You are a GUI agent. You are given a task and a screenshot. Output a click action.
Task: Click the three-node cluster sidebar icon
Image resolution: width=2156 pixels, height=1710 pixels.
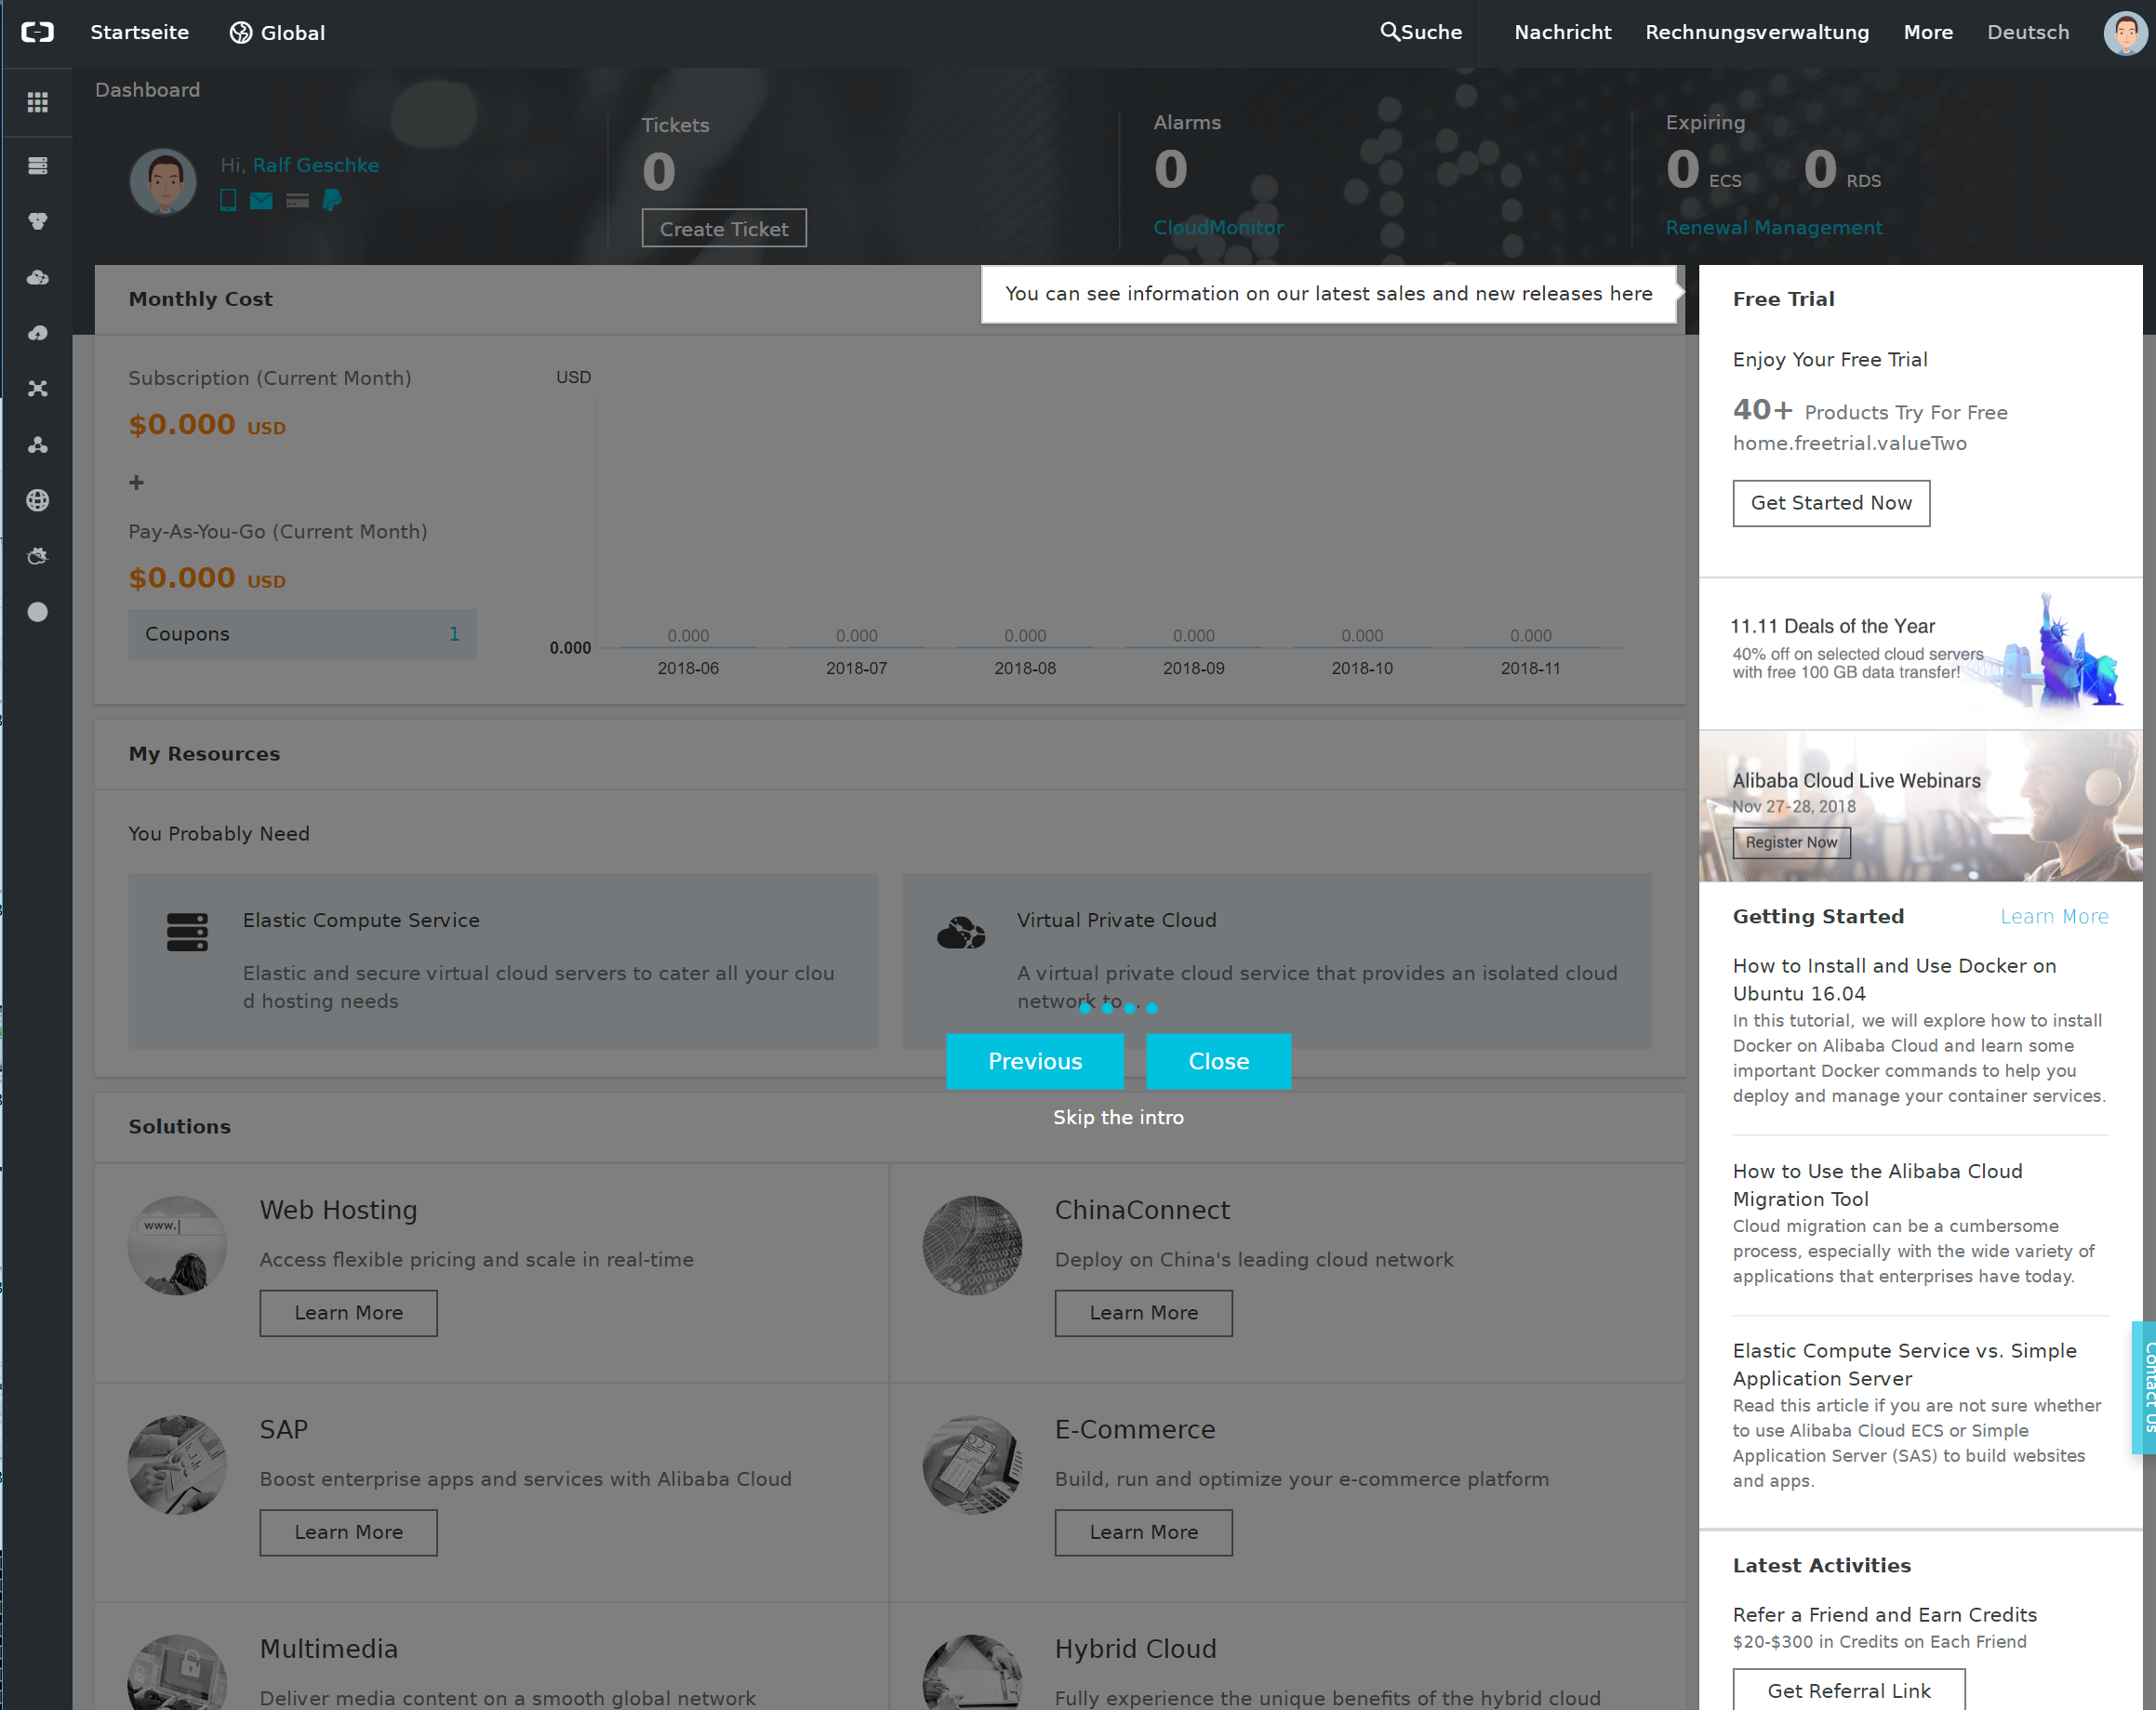(x=37, y=444)
